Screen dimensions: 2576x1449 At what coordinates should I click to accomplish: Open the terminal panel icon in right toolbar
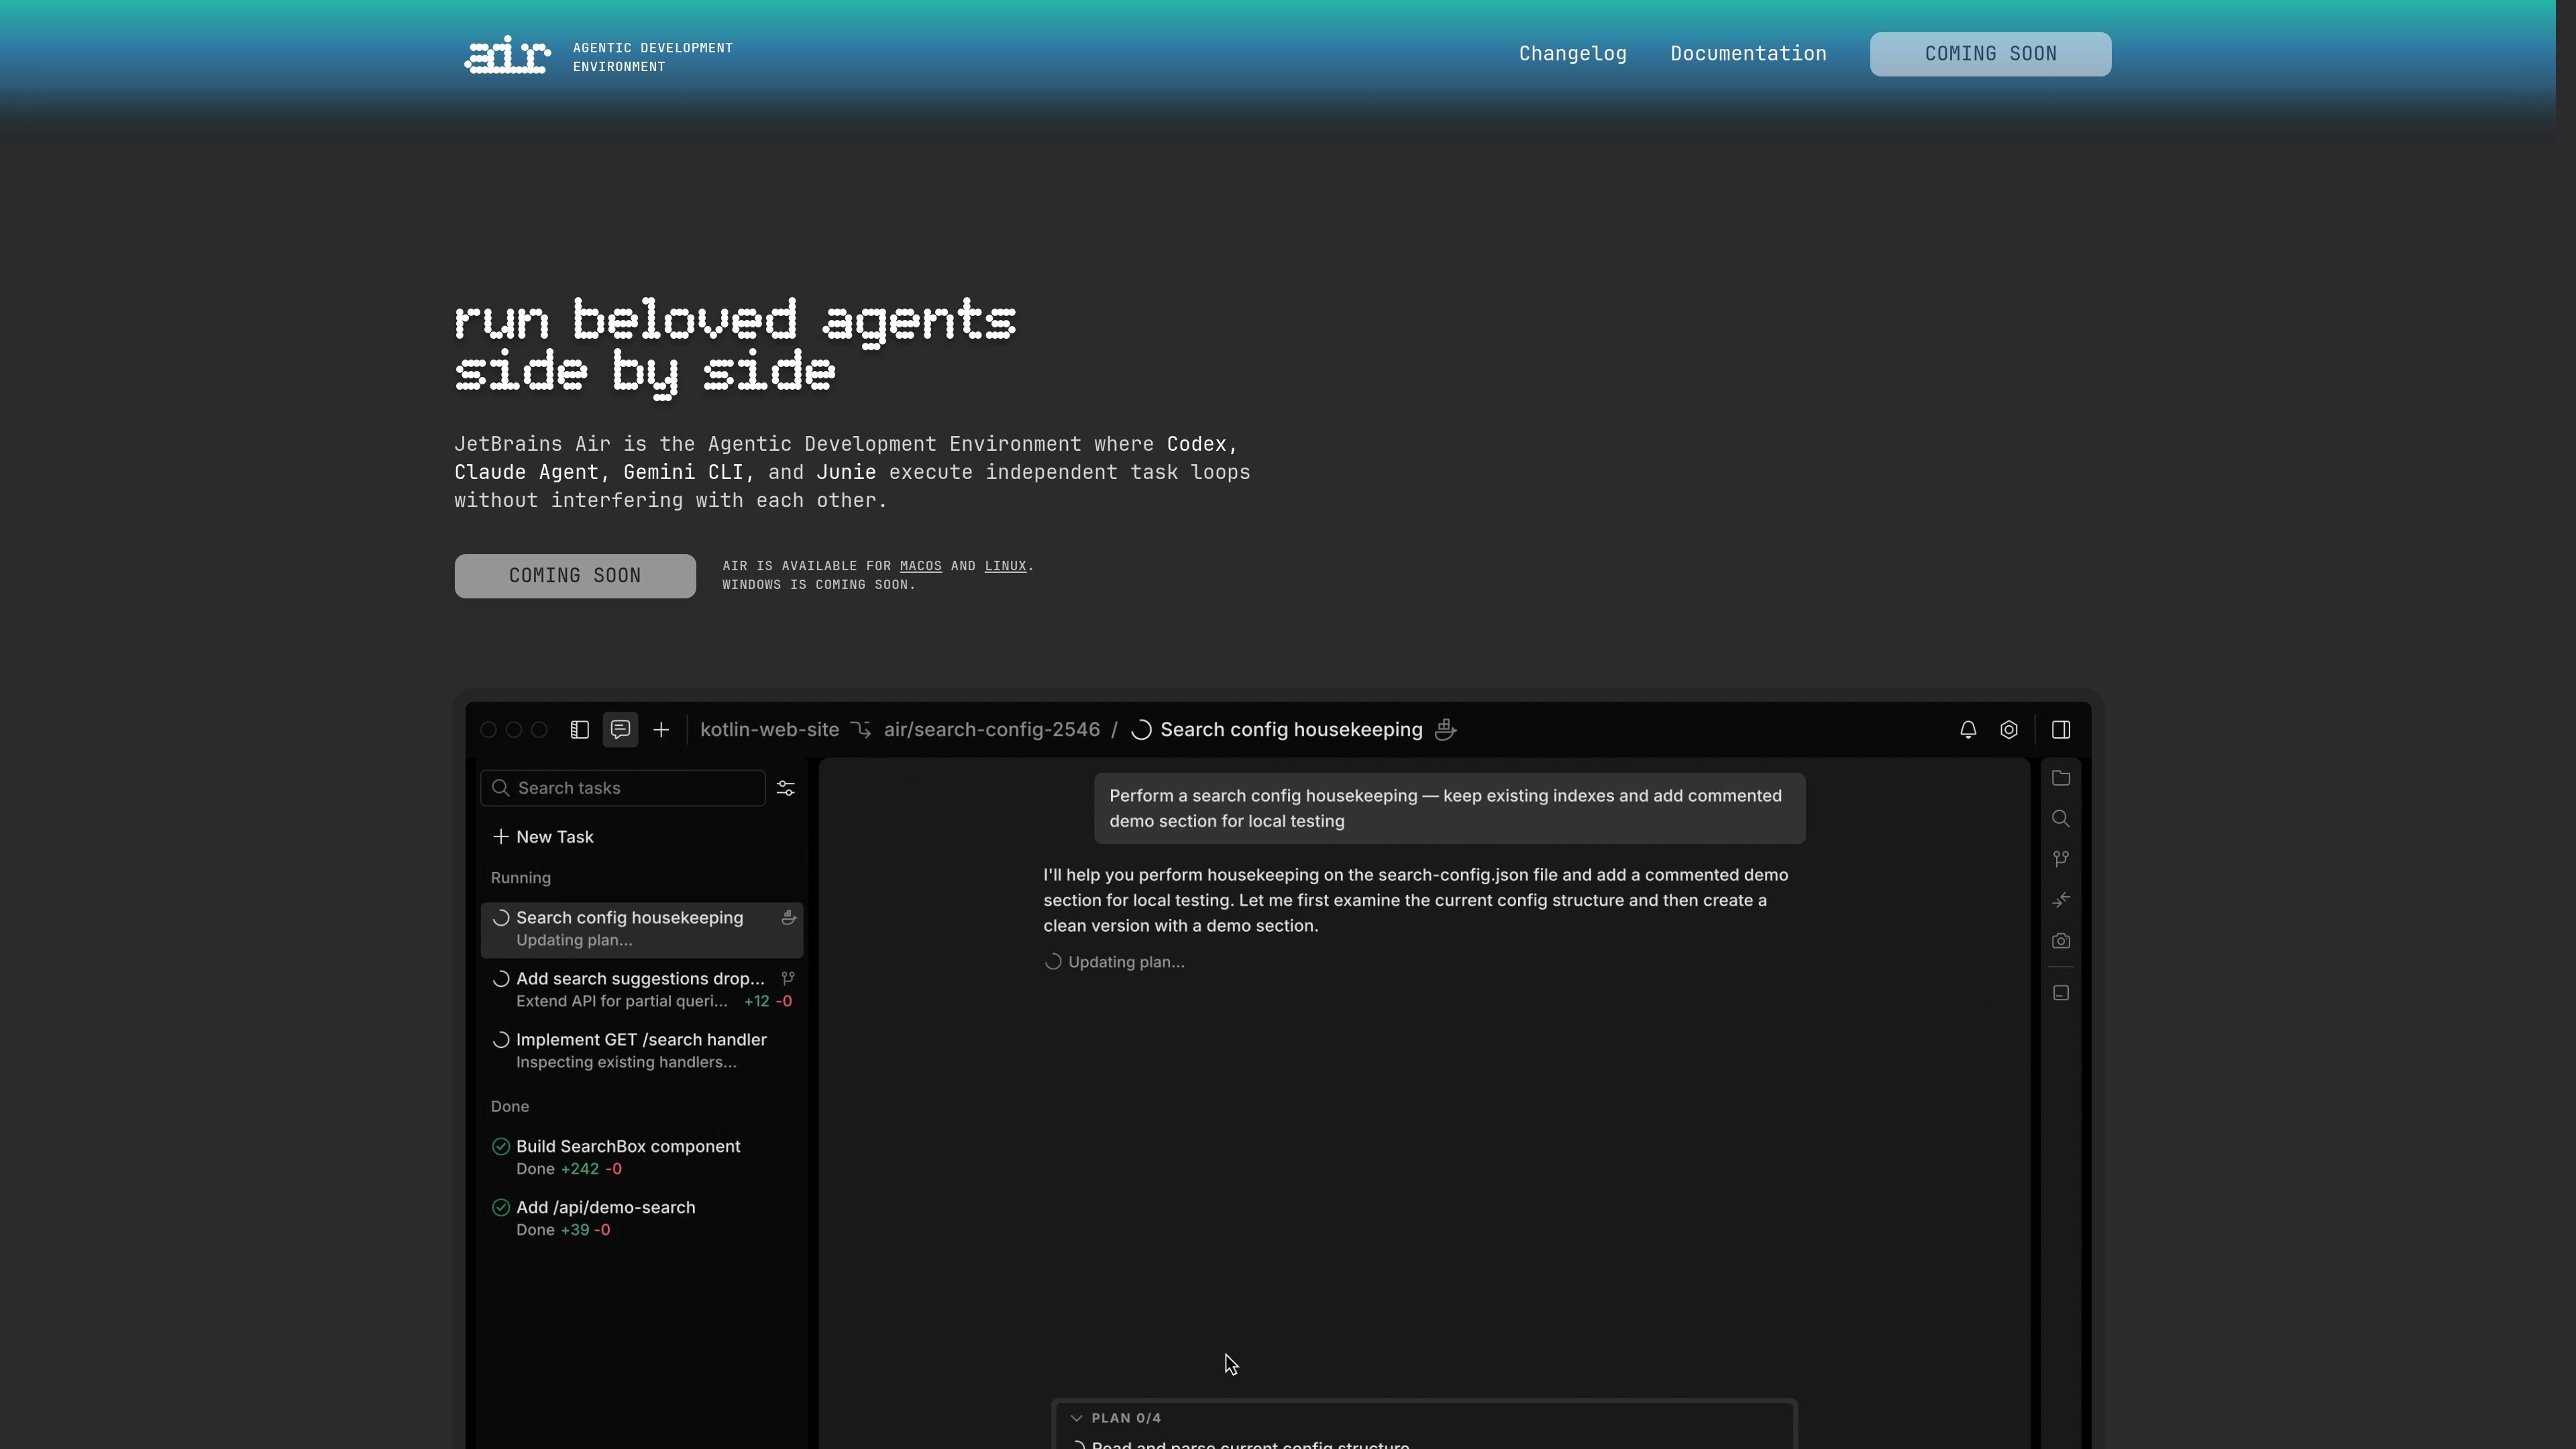click(x=2061, y=993)
